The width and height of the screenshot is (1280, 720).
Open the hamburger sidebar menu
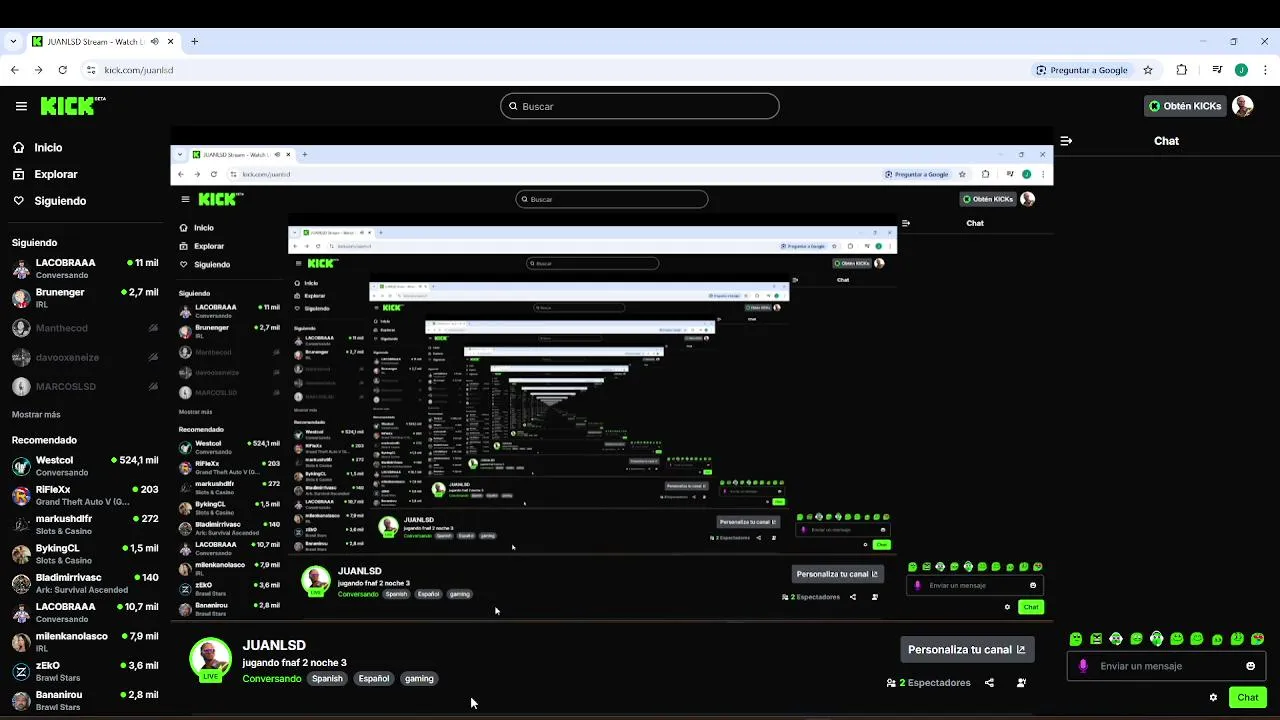pos(21,106)
